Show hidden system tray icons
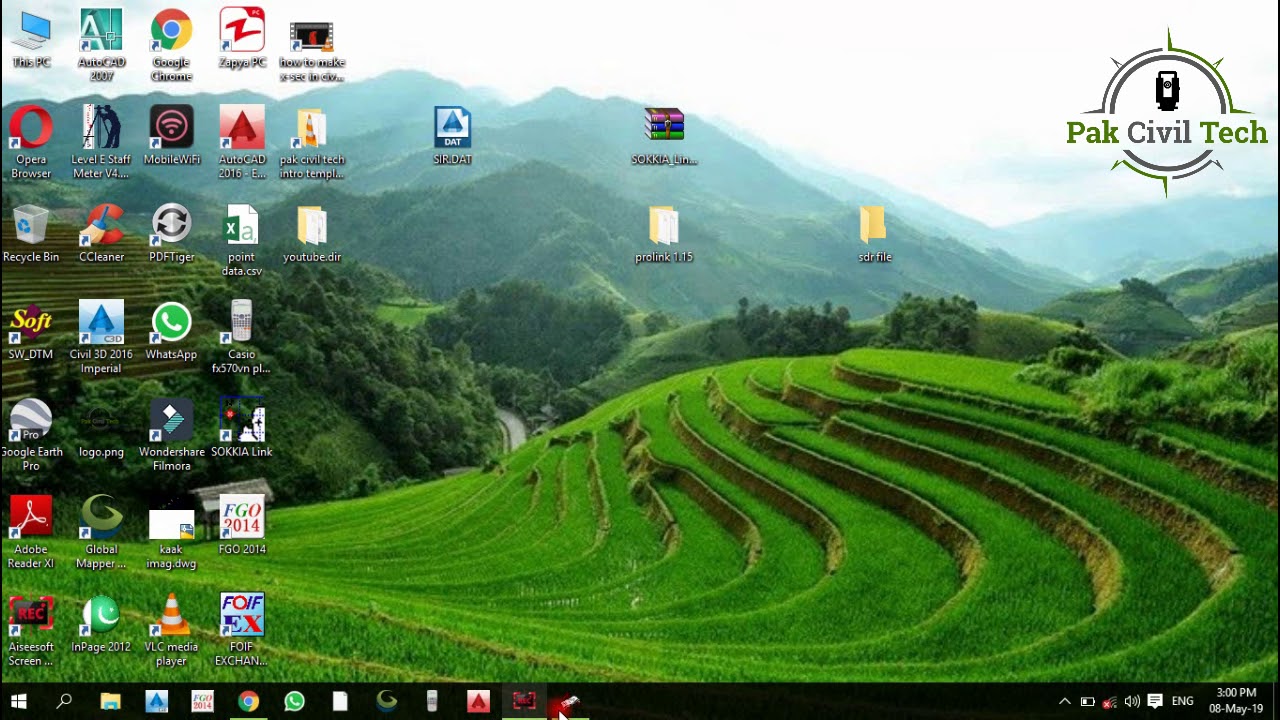1280x720 pixels. click(1064, 701)
